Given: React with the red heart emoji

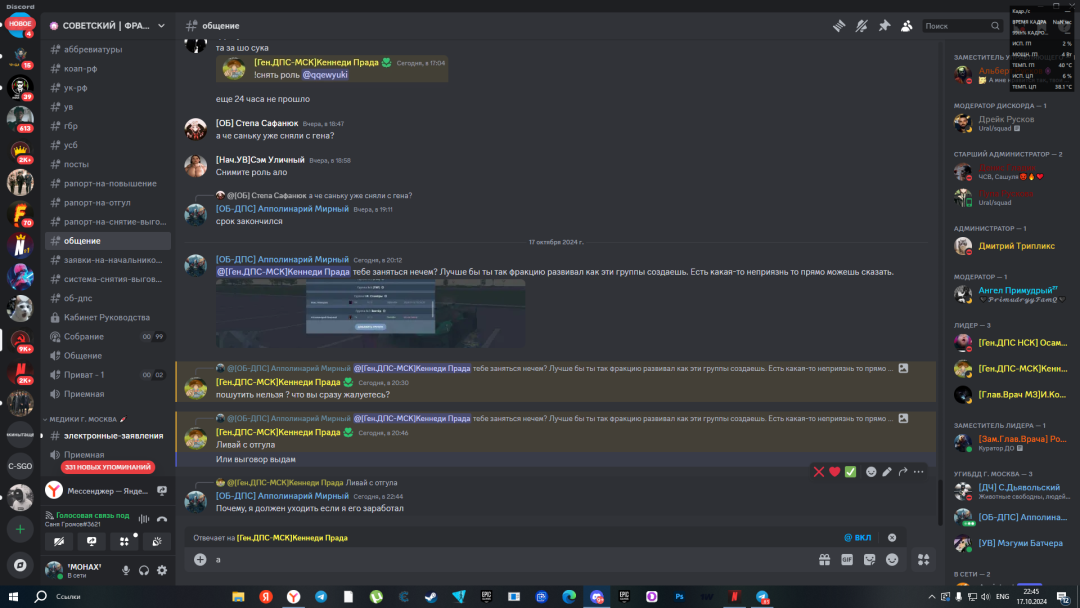Looking at the screenshot, I should [x=835, y=472].
